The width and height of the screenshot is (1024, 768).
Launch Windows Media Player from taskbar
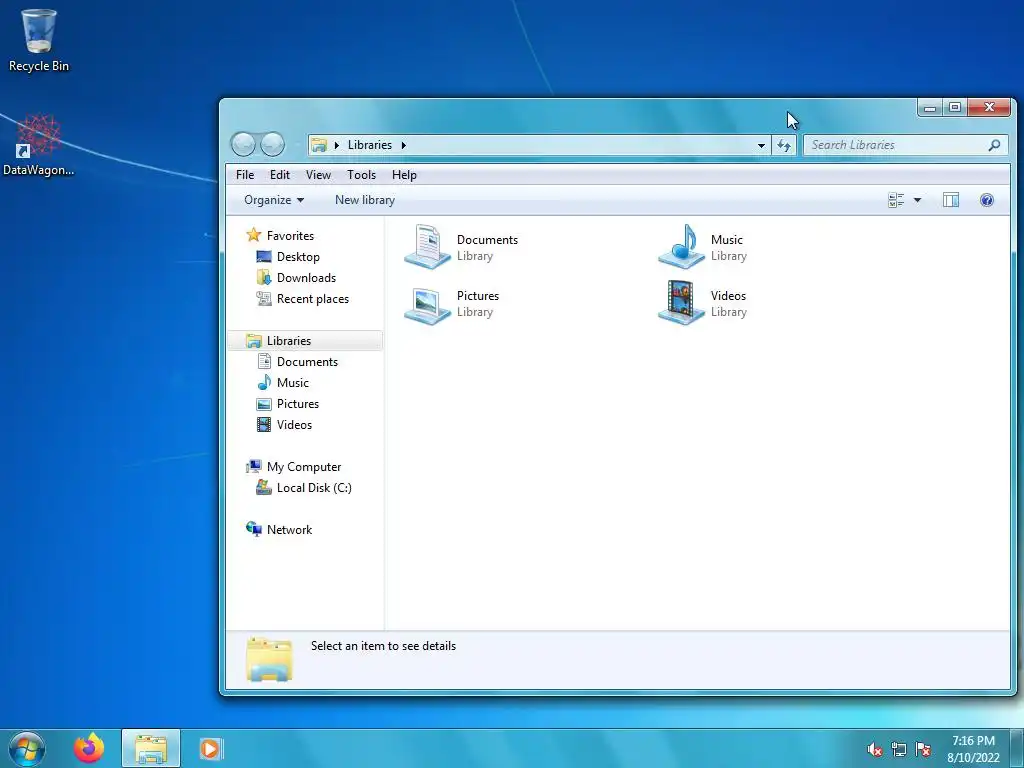point(210,748)
